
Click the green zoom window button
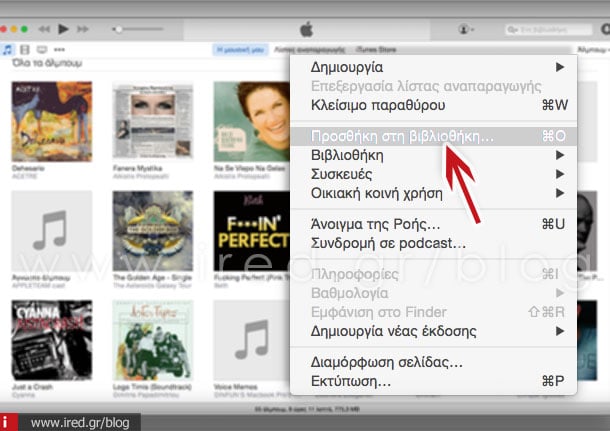[24, 29]
